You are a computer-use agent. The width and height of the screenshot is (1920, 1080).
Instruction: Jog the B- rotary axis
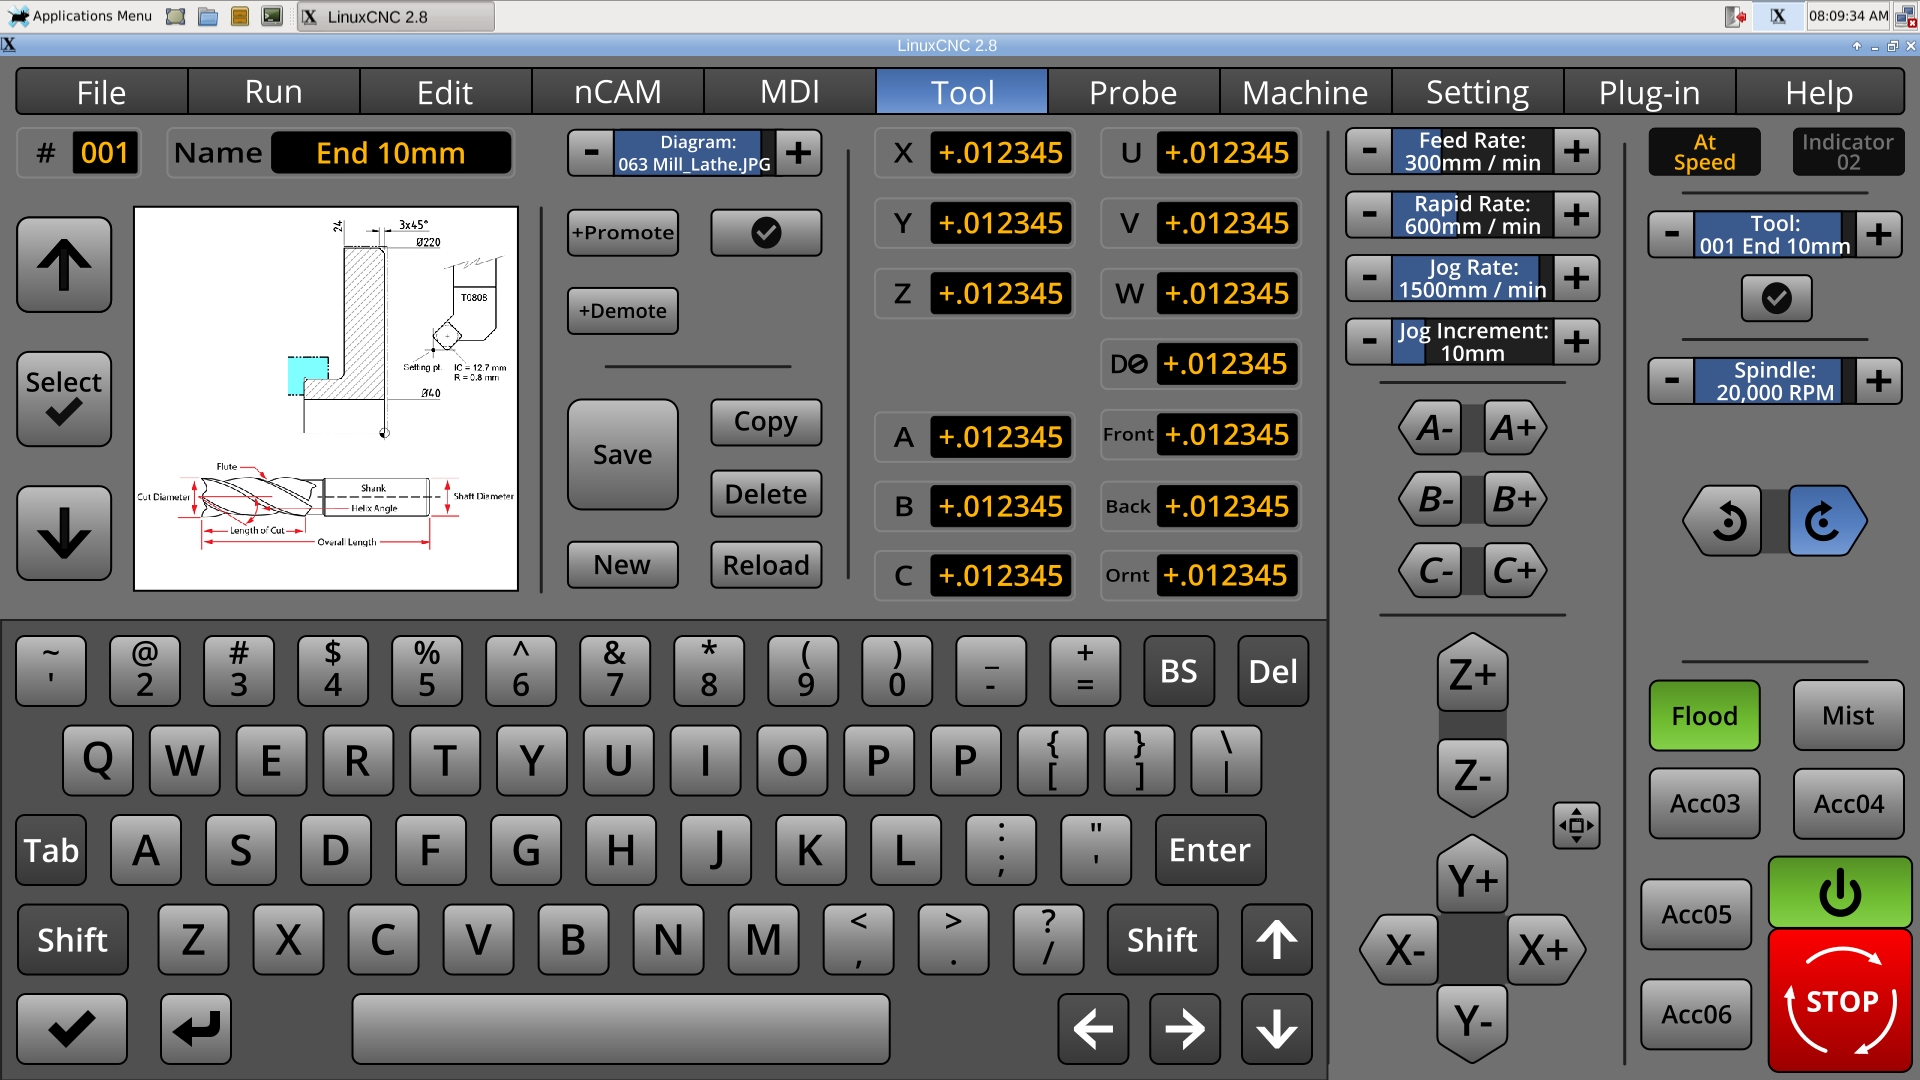click(x=1432, y=499)
